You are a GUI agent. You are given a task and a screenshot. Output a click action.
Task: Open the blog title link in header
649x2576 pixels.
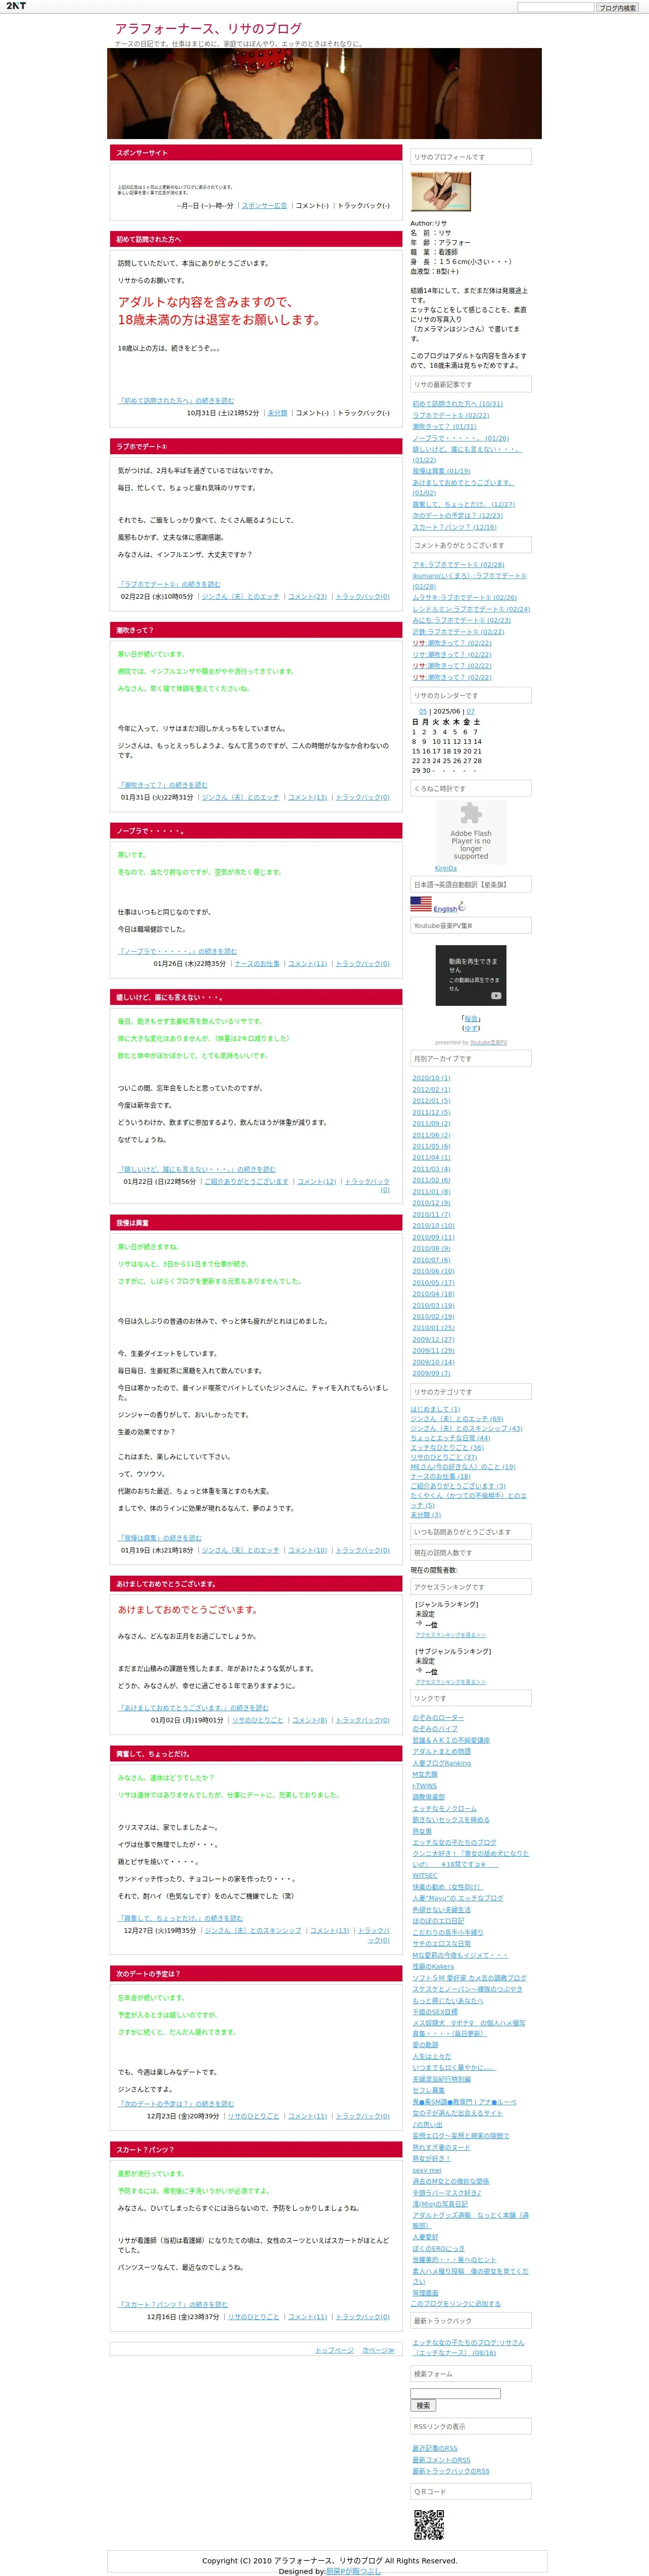pyautogui.click(x=208, y=29)
